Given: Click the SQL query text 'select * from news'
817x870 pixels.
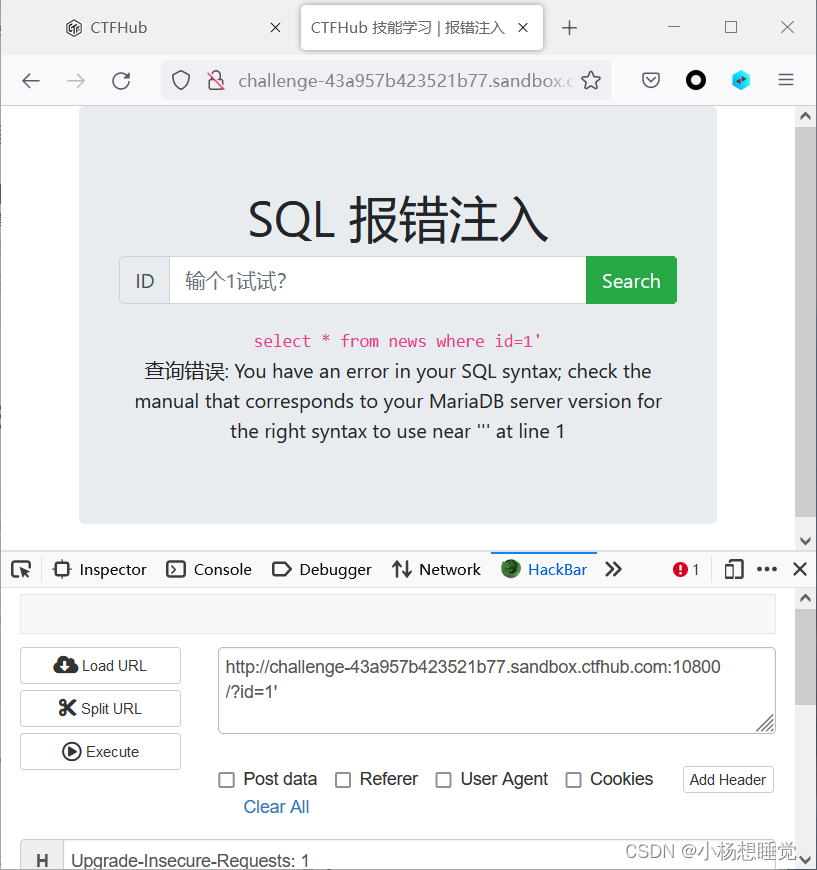Looking at the screenshot, I should pyautogui.click(x=340, y=341).
